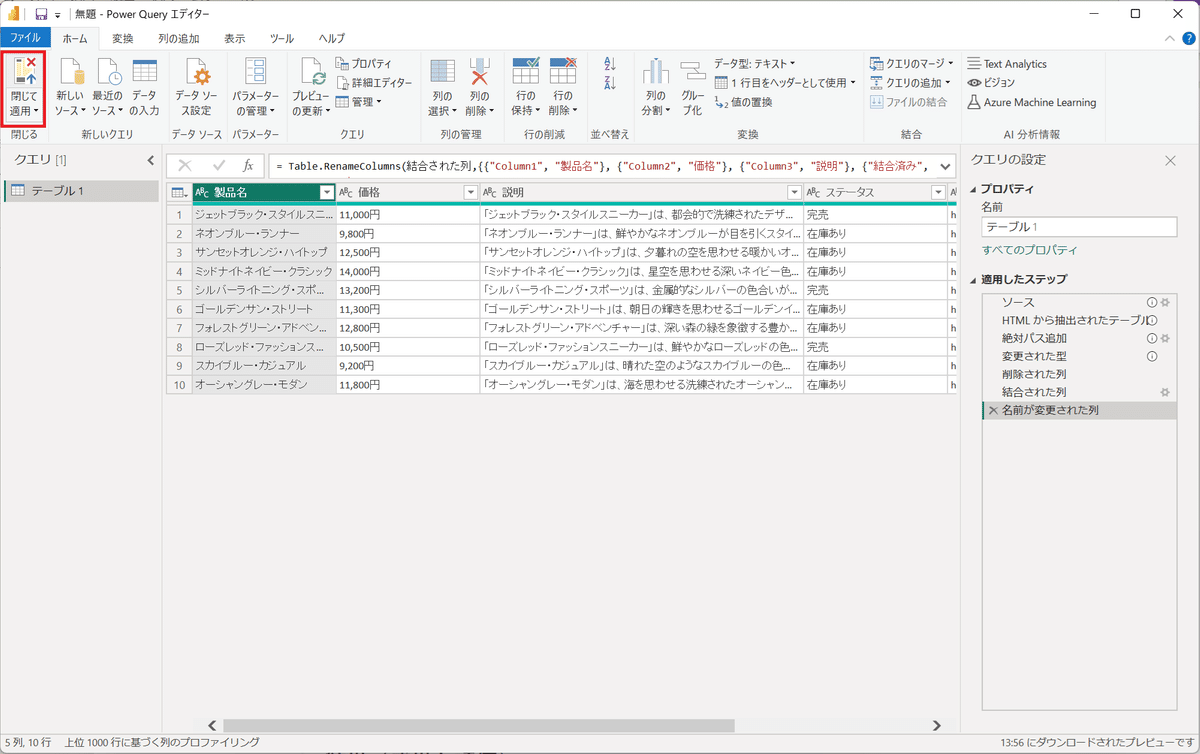Image resolution: width=1200 pixels, height=754 pixels.
Task: Click パラメーターの管理 (Manage Parameters) icon
Action: click(x=256, y=72)
